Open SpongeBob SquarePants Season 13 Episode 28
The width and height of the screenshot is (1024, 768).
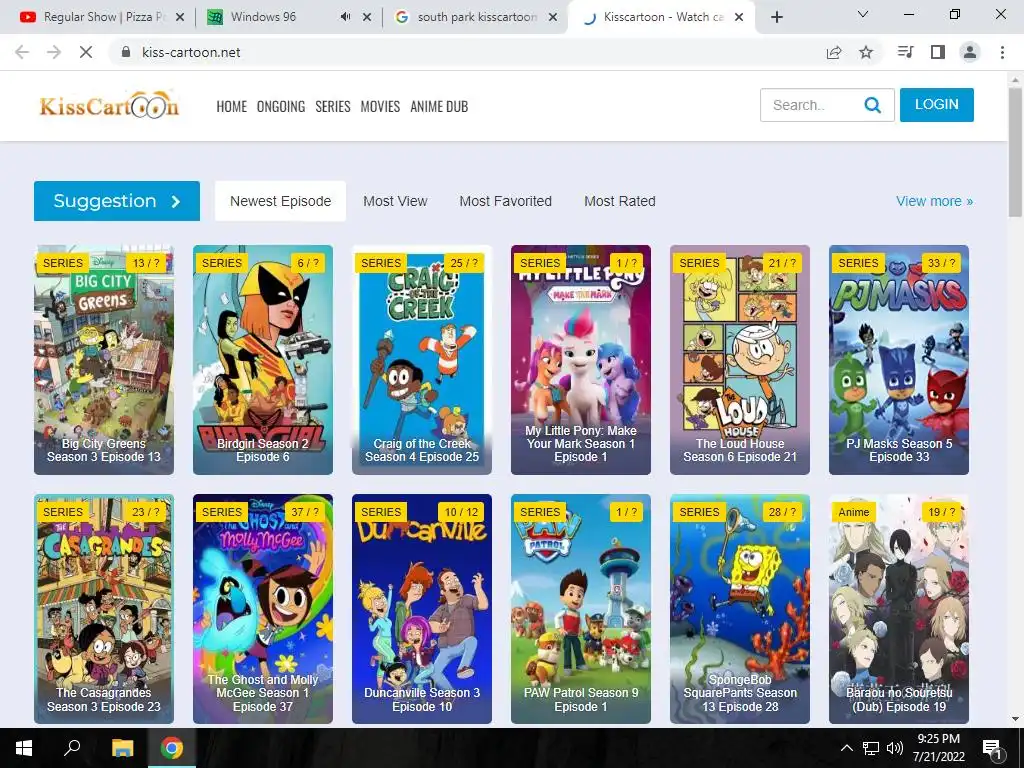(740, 609)
